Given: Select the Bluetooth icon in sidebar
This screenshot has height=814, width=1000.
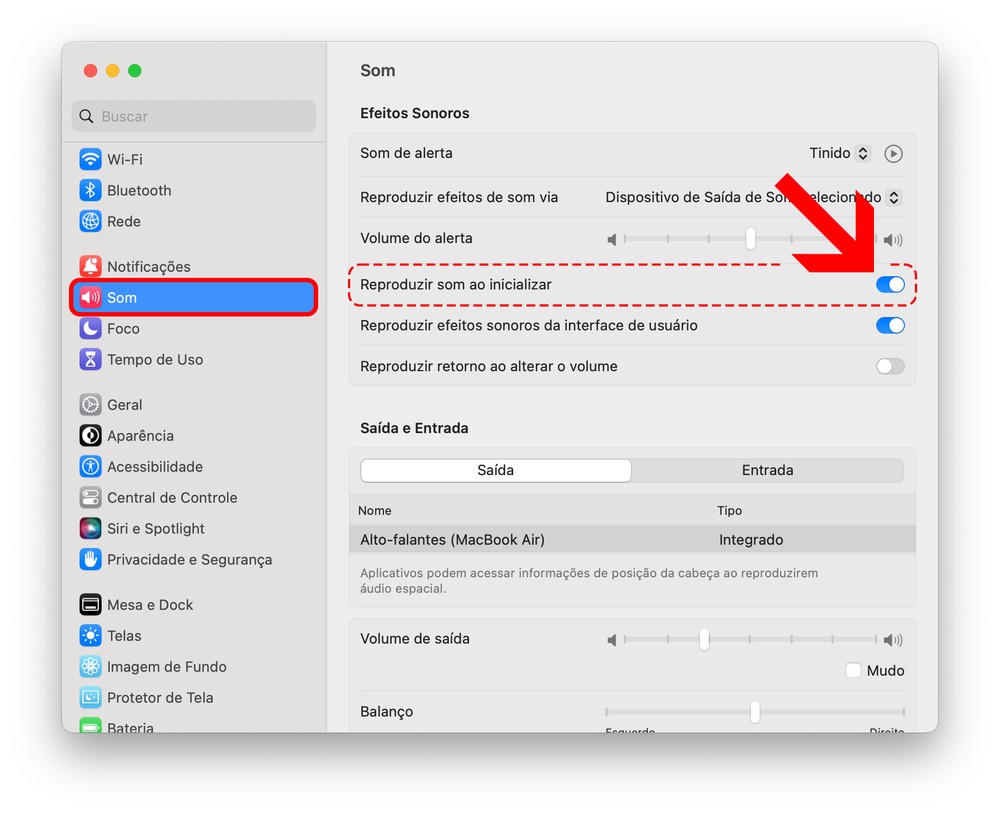Looking at the screenshot, I should [90, 190].
